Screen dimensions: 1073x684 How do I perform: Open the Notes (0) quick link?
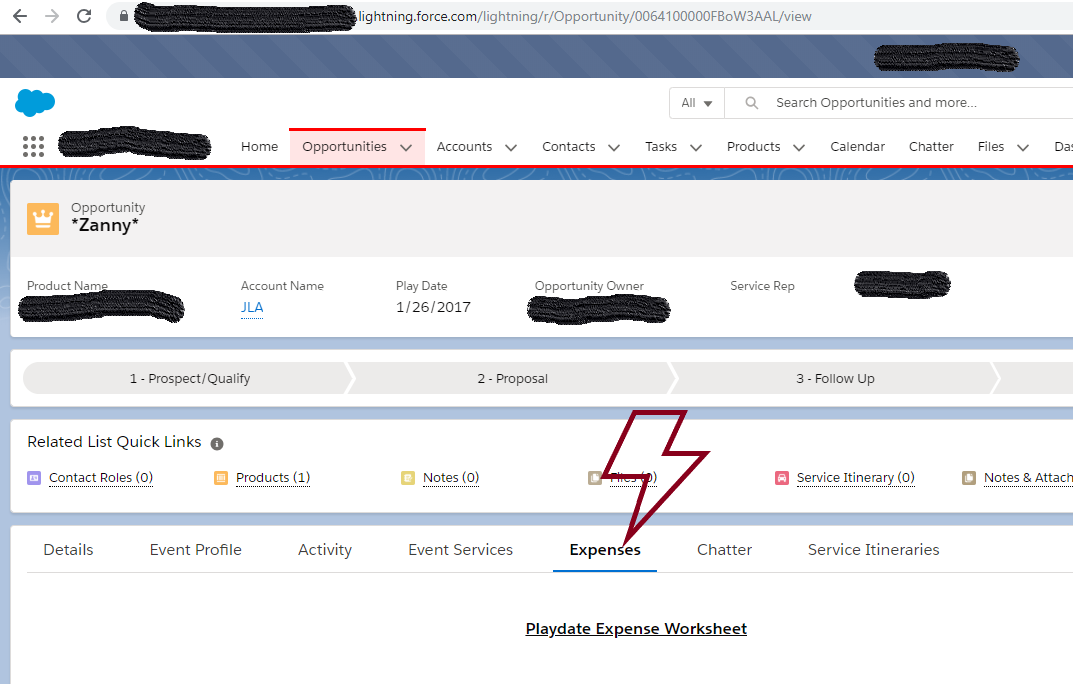tap(451, 477)
